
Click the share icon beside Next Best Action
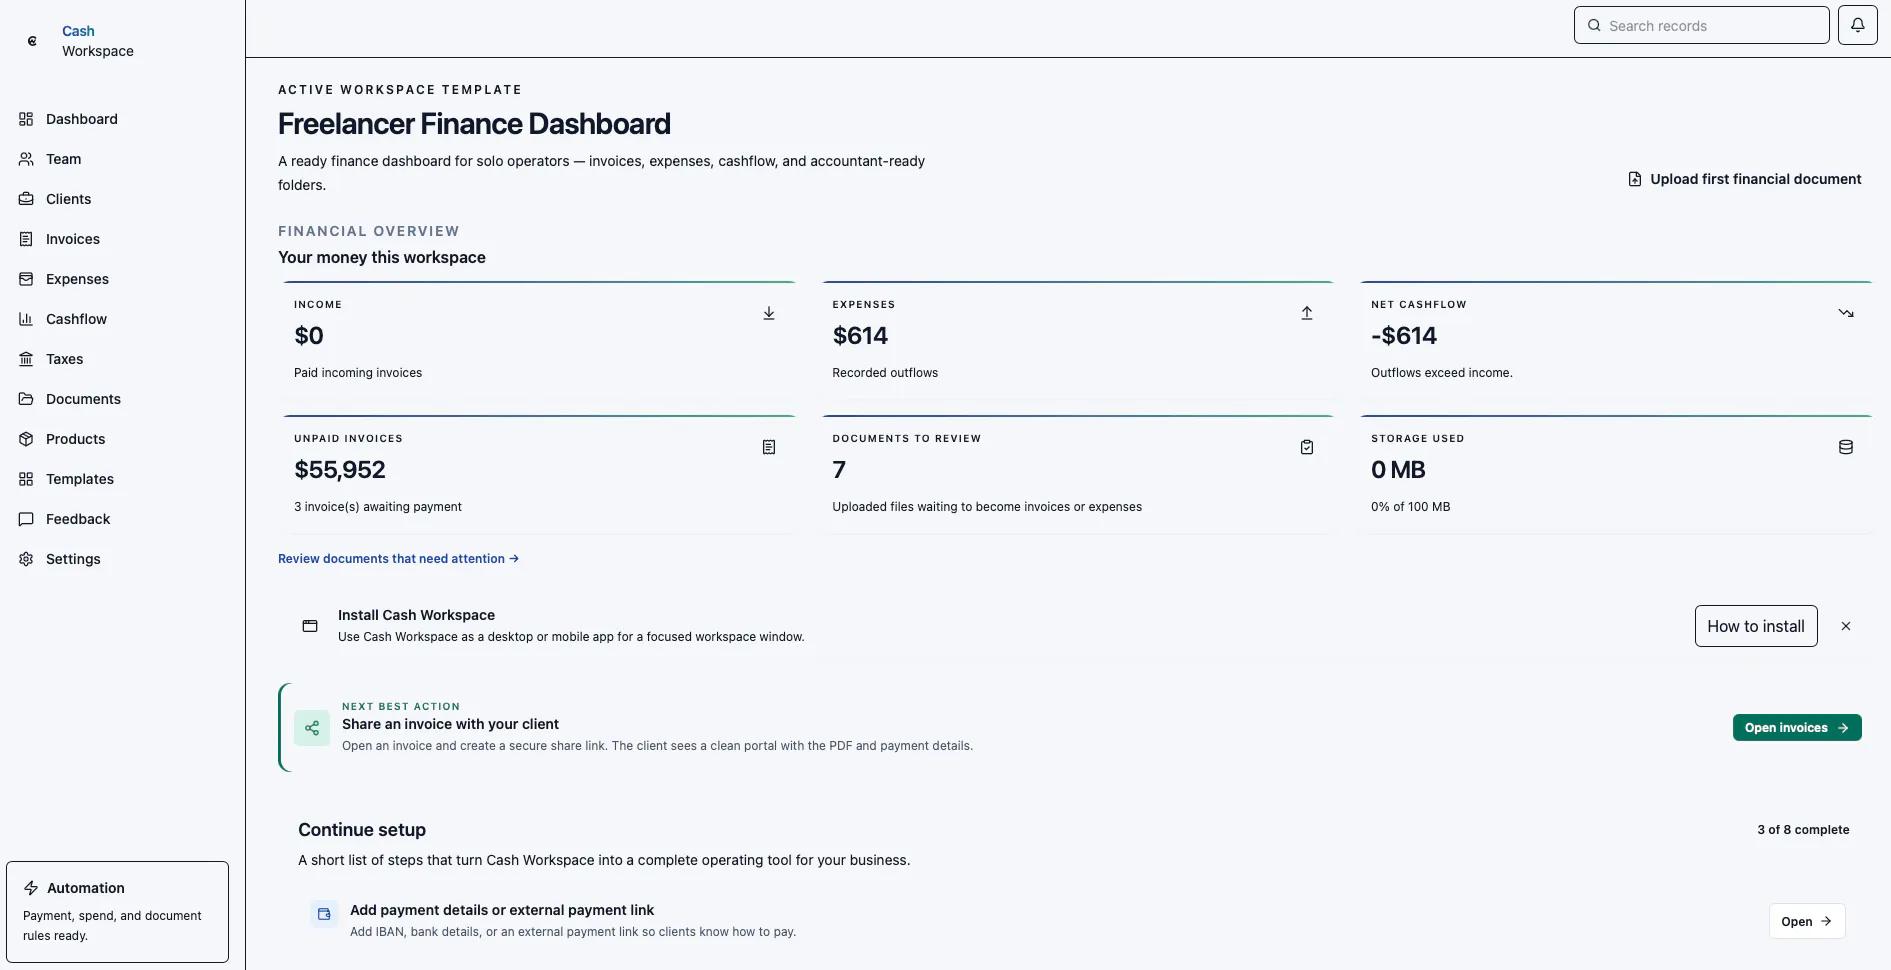(312, 728)
